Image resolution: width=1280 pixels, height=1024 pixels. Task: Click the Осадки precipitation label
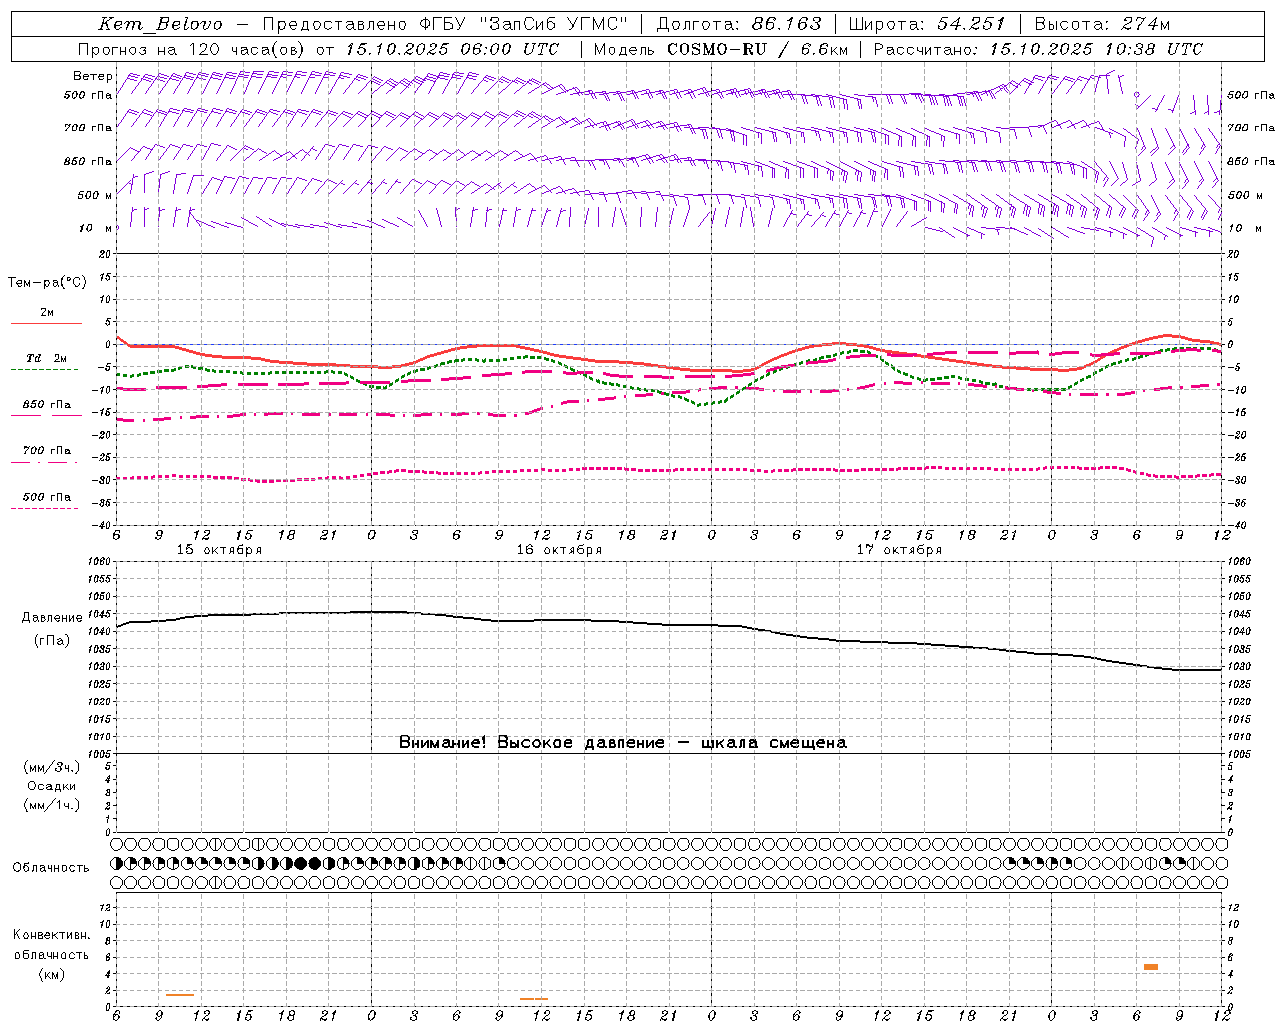click(x=52, y=786)
